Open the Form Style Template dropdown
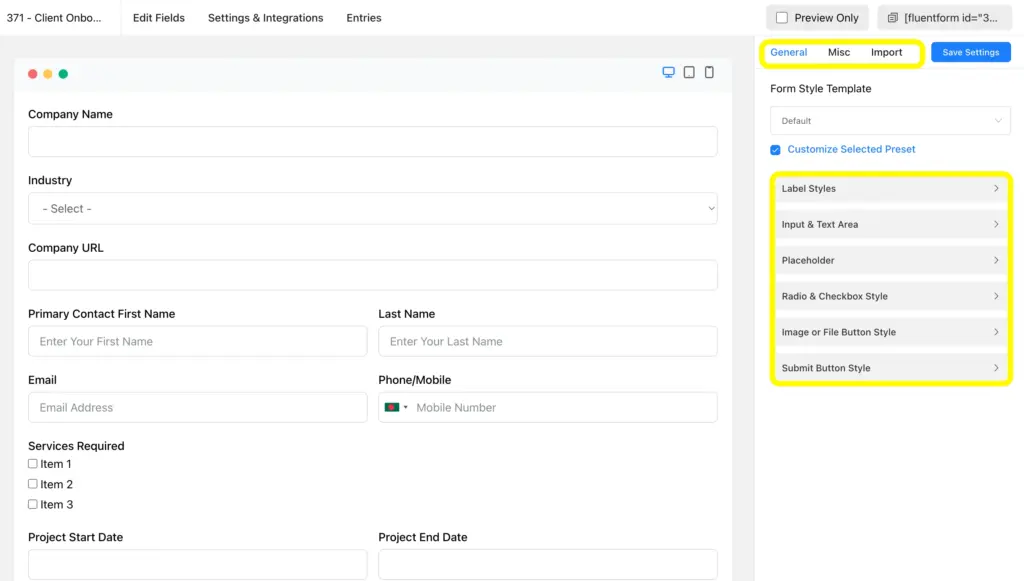This screenshot has height=581, width=1024. tap(890, 121)
